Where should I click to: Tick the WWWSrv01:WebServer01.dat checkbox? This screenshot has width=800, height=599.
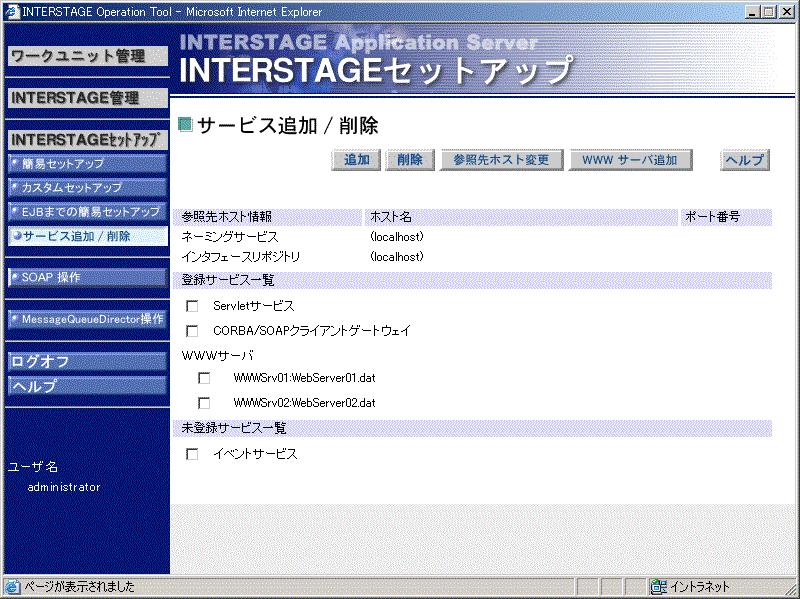coord(204,378)
